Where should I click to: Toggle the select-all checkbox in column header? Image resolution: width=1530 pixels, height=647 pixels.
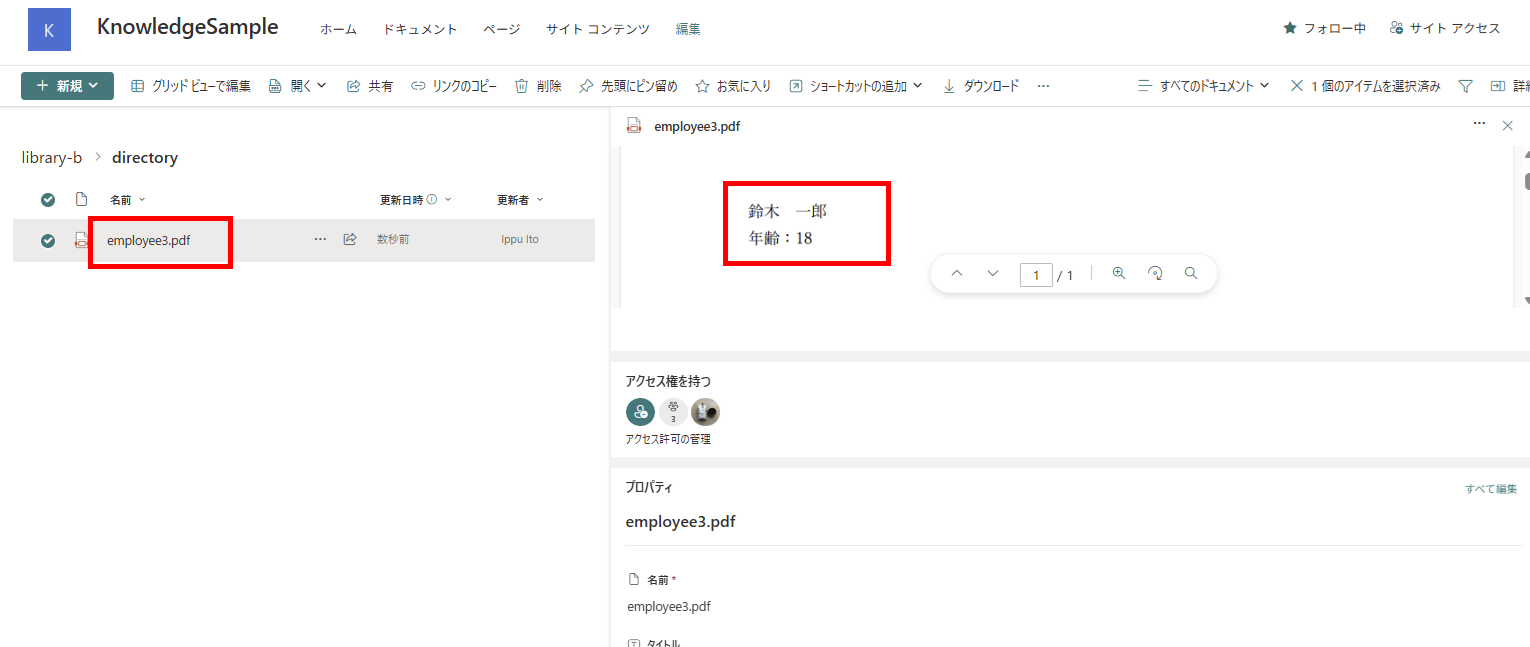pyautogui.click(x=47, y=199)
